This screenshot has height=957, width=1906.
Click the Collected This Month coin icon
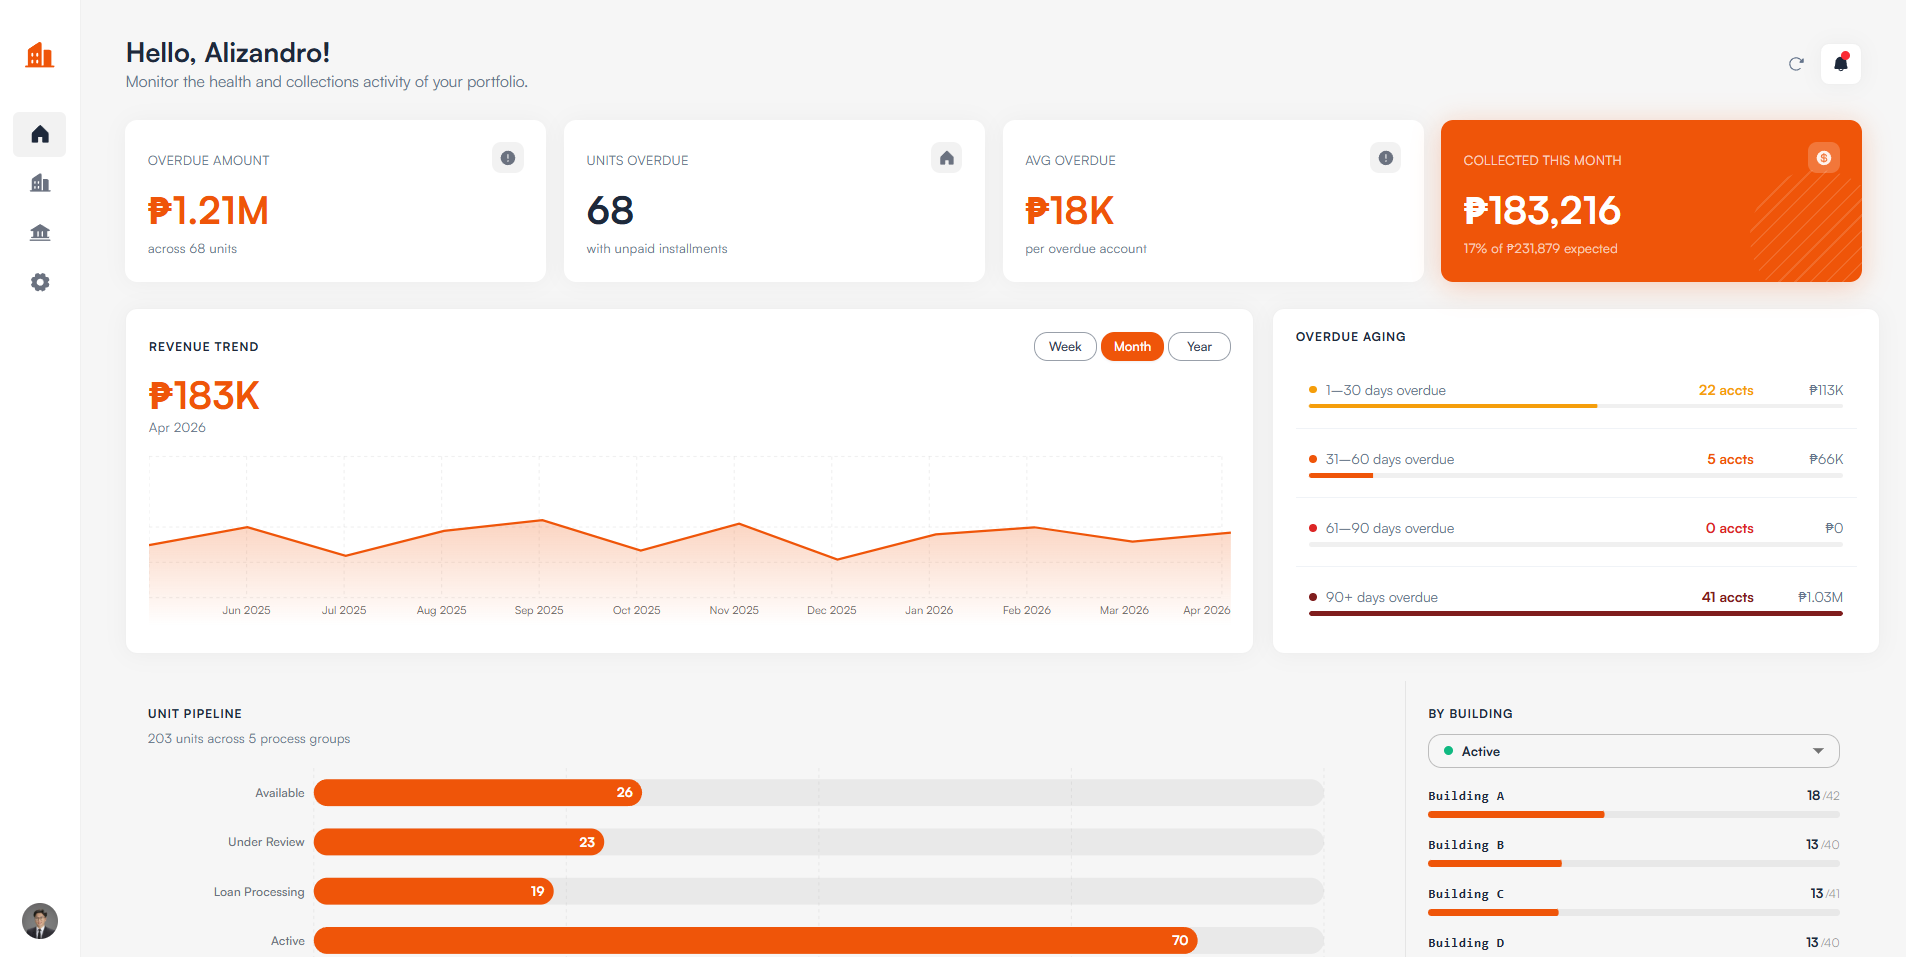click(1824, 158)
